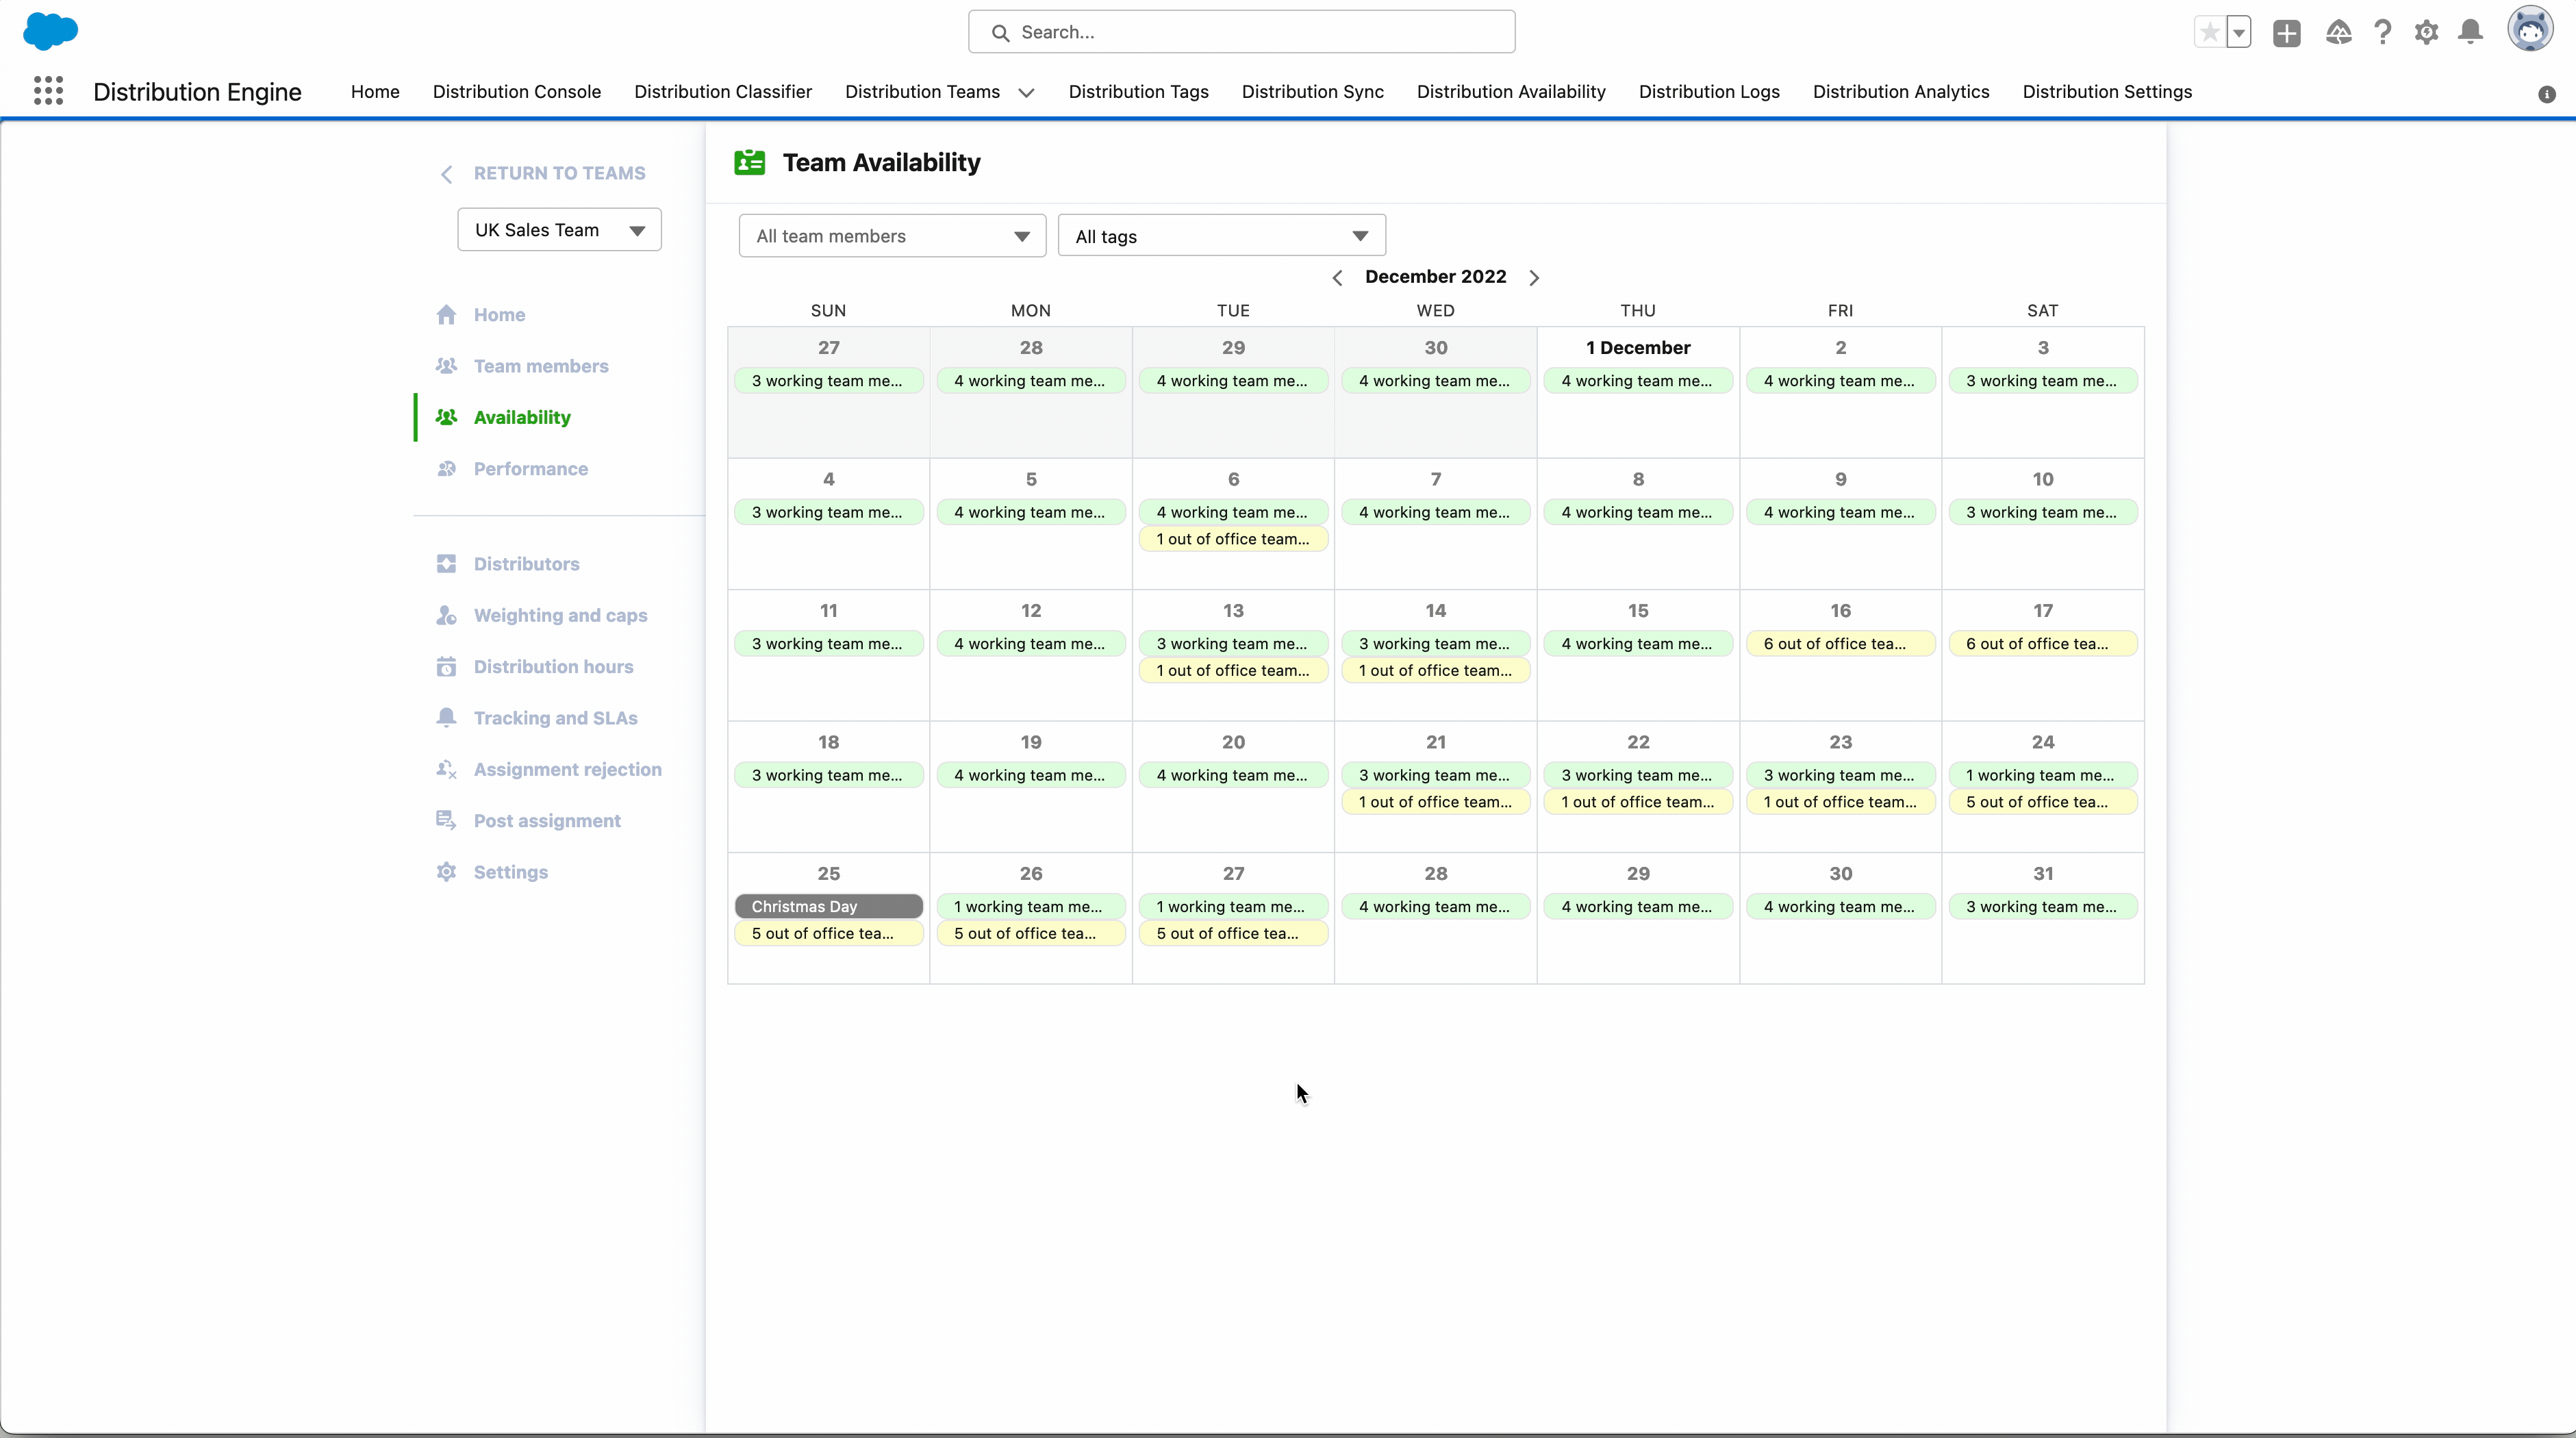Click in the global Search field
The image size is (2576, 1438).
pyautogui.click(x=1241, y=32)
